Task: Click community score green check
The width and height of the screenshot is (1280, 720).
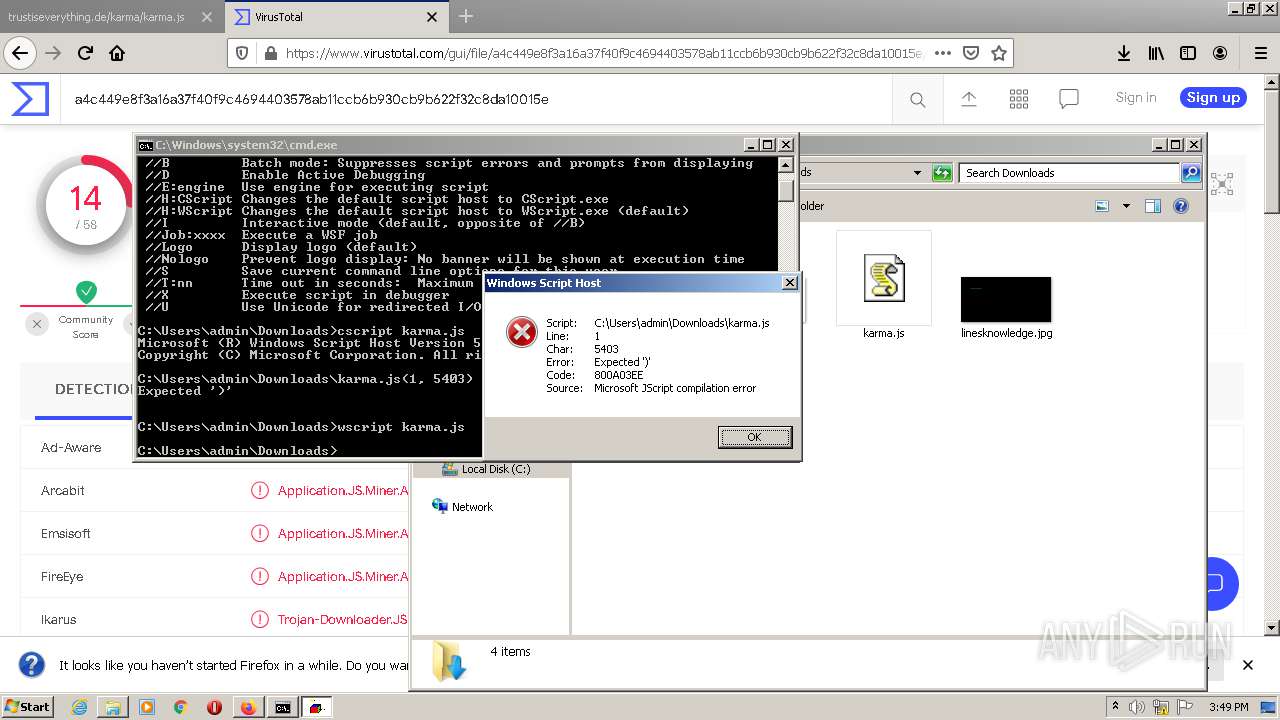Action: coord(86,292)
